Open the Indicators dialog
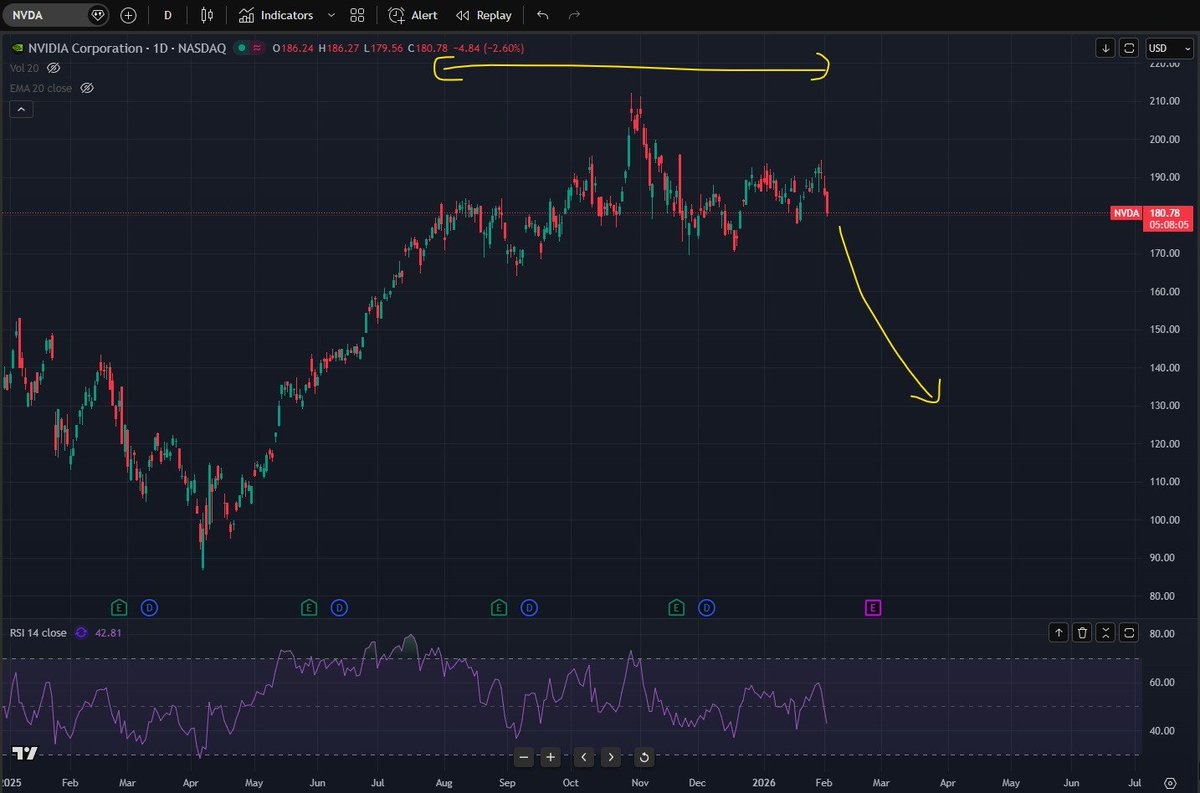 click(276, 15)
